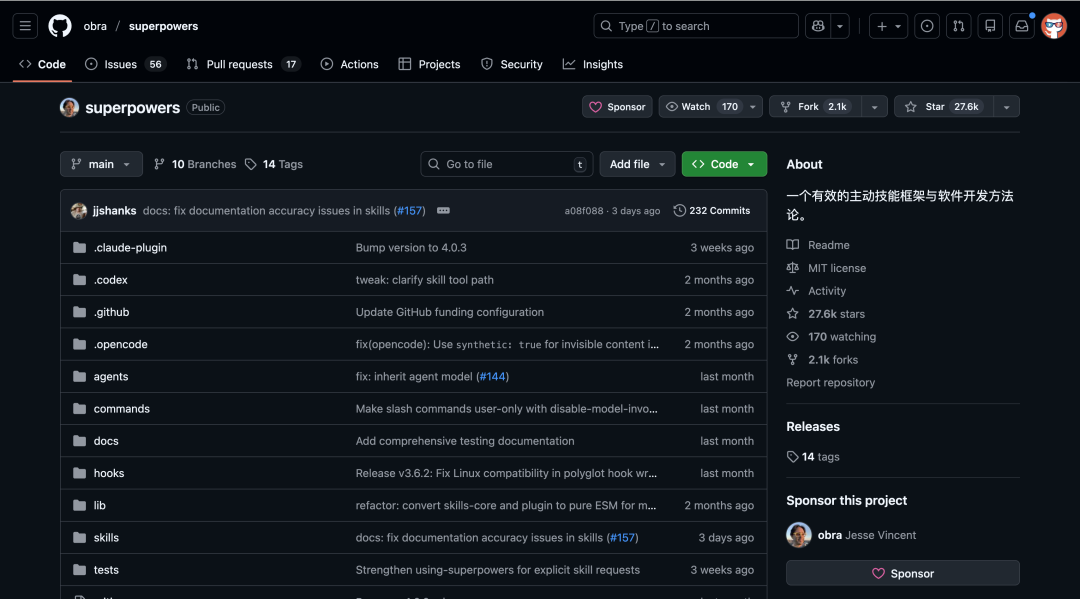Open commit hash a08f088
This screenshot has width=1080, height=599.
tap(583, 211)
